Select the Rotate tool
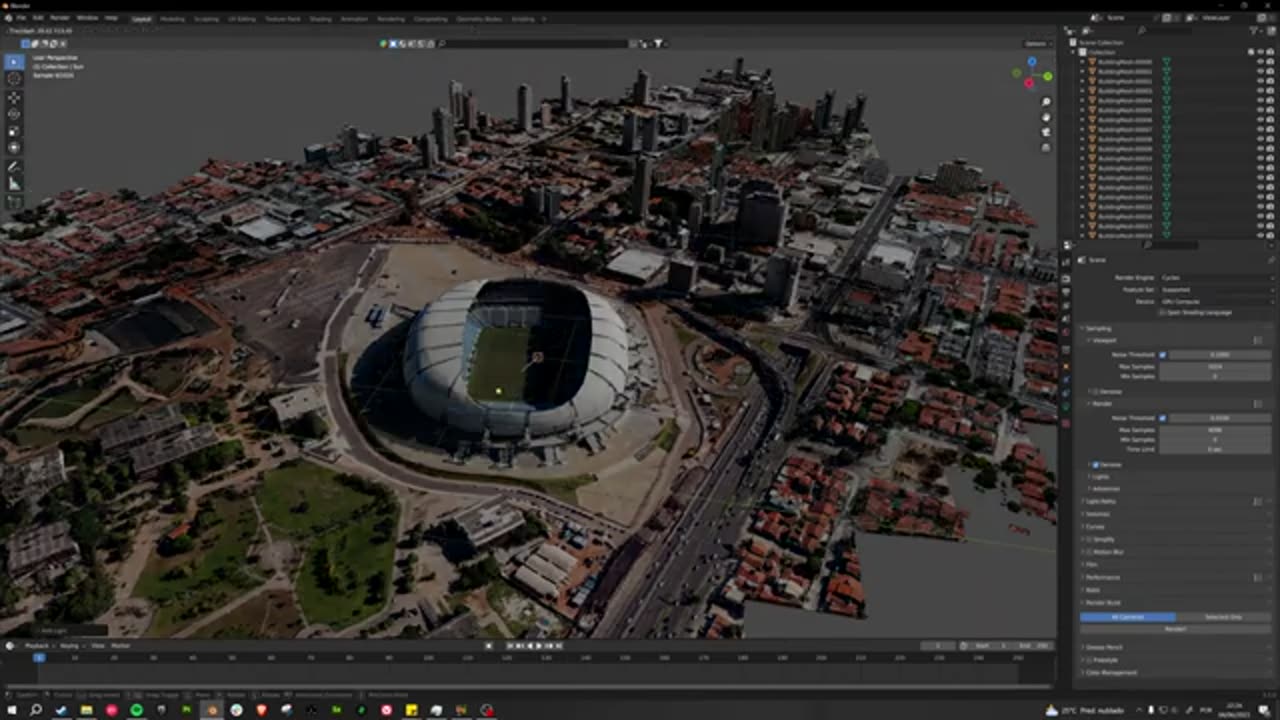This screenshot has height=720, width=1280. click(14, 114)
